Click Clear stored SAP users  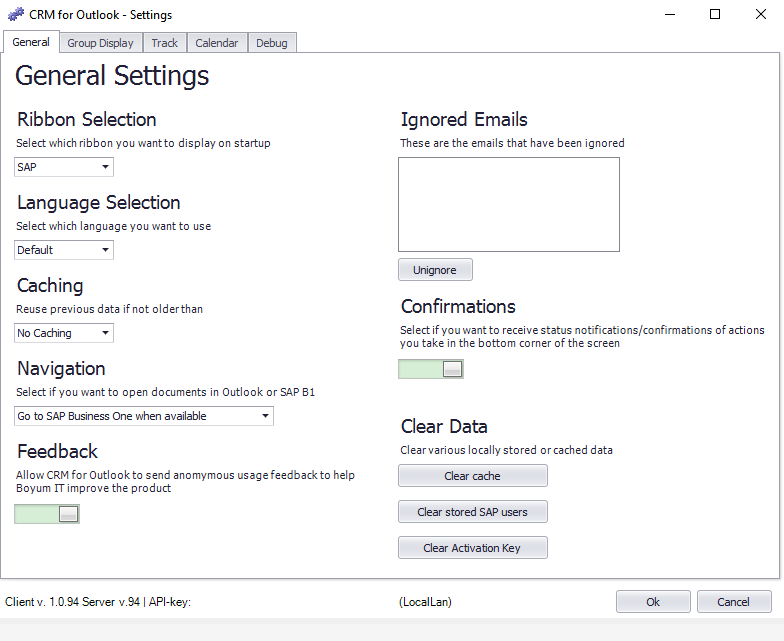pos(472,512)
